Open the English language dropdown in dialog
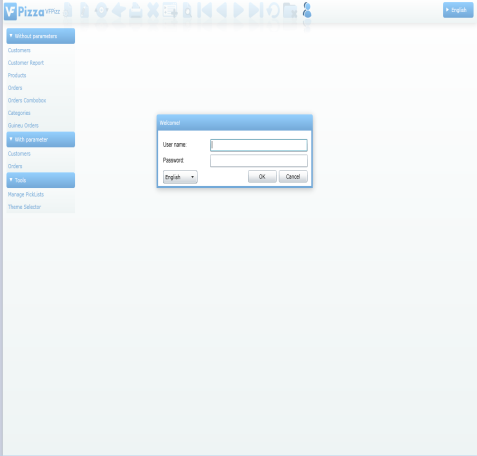Screen dimensions: 477x456 [180, 177]
